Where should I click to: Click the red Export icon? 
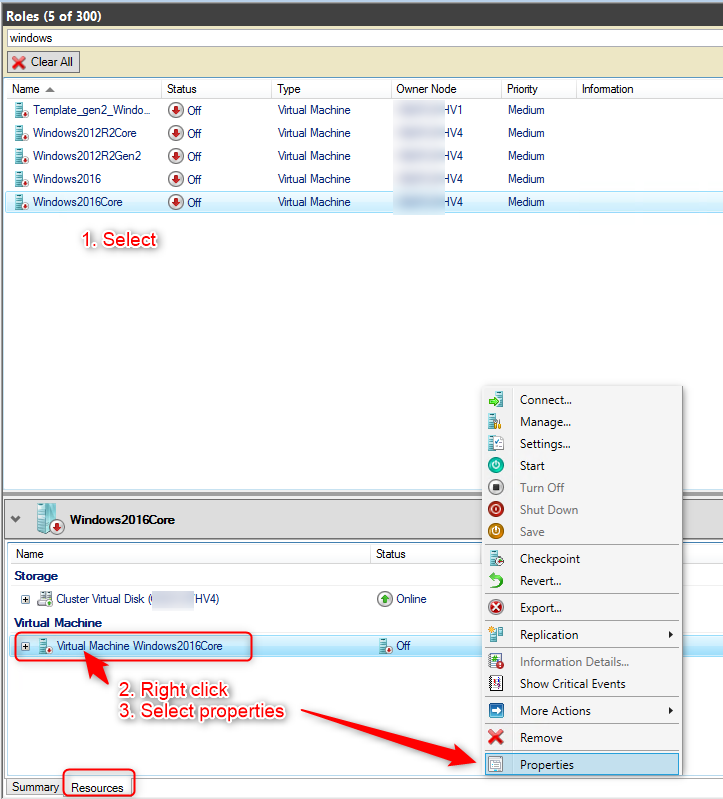pyautogui.click(x=496, y=607)
